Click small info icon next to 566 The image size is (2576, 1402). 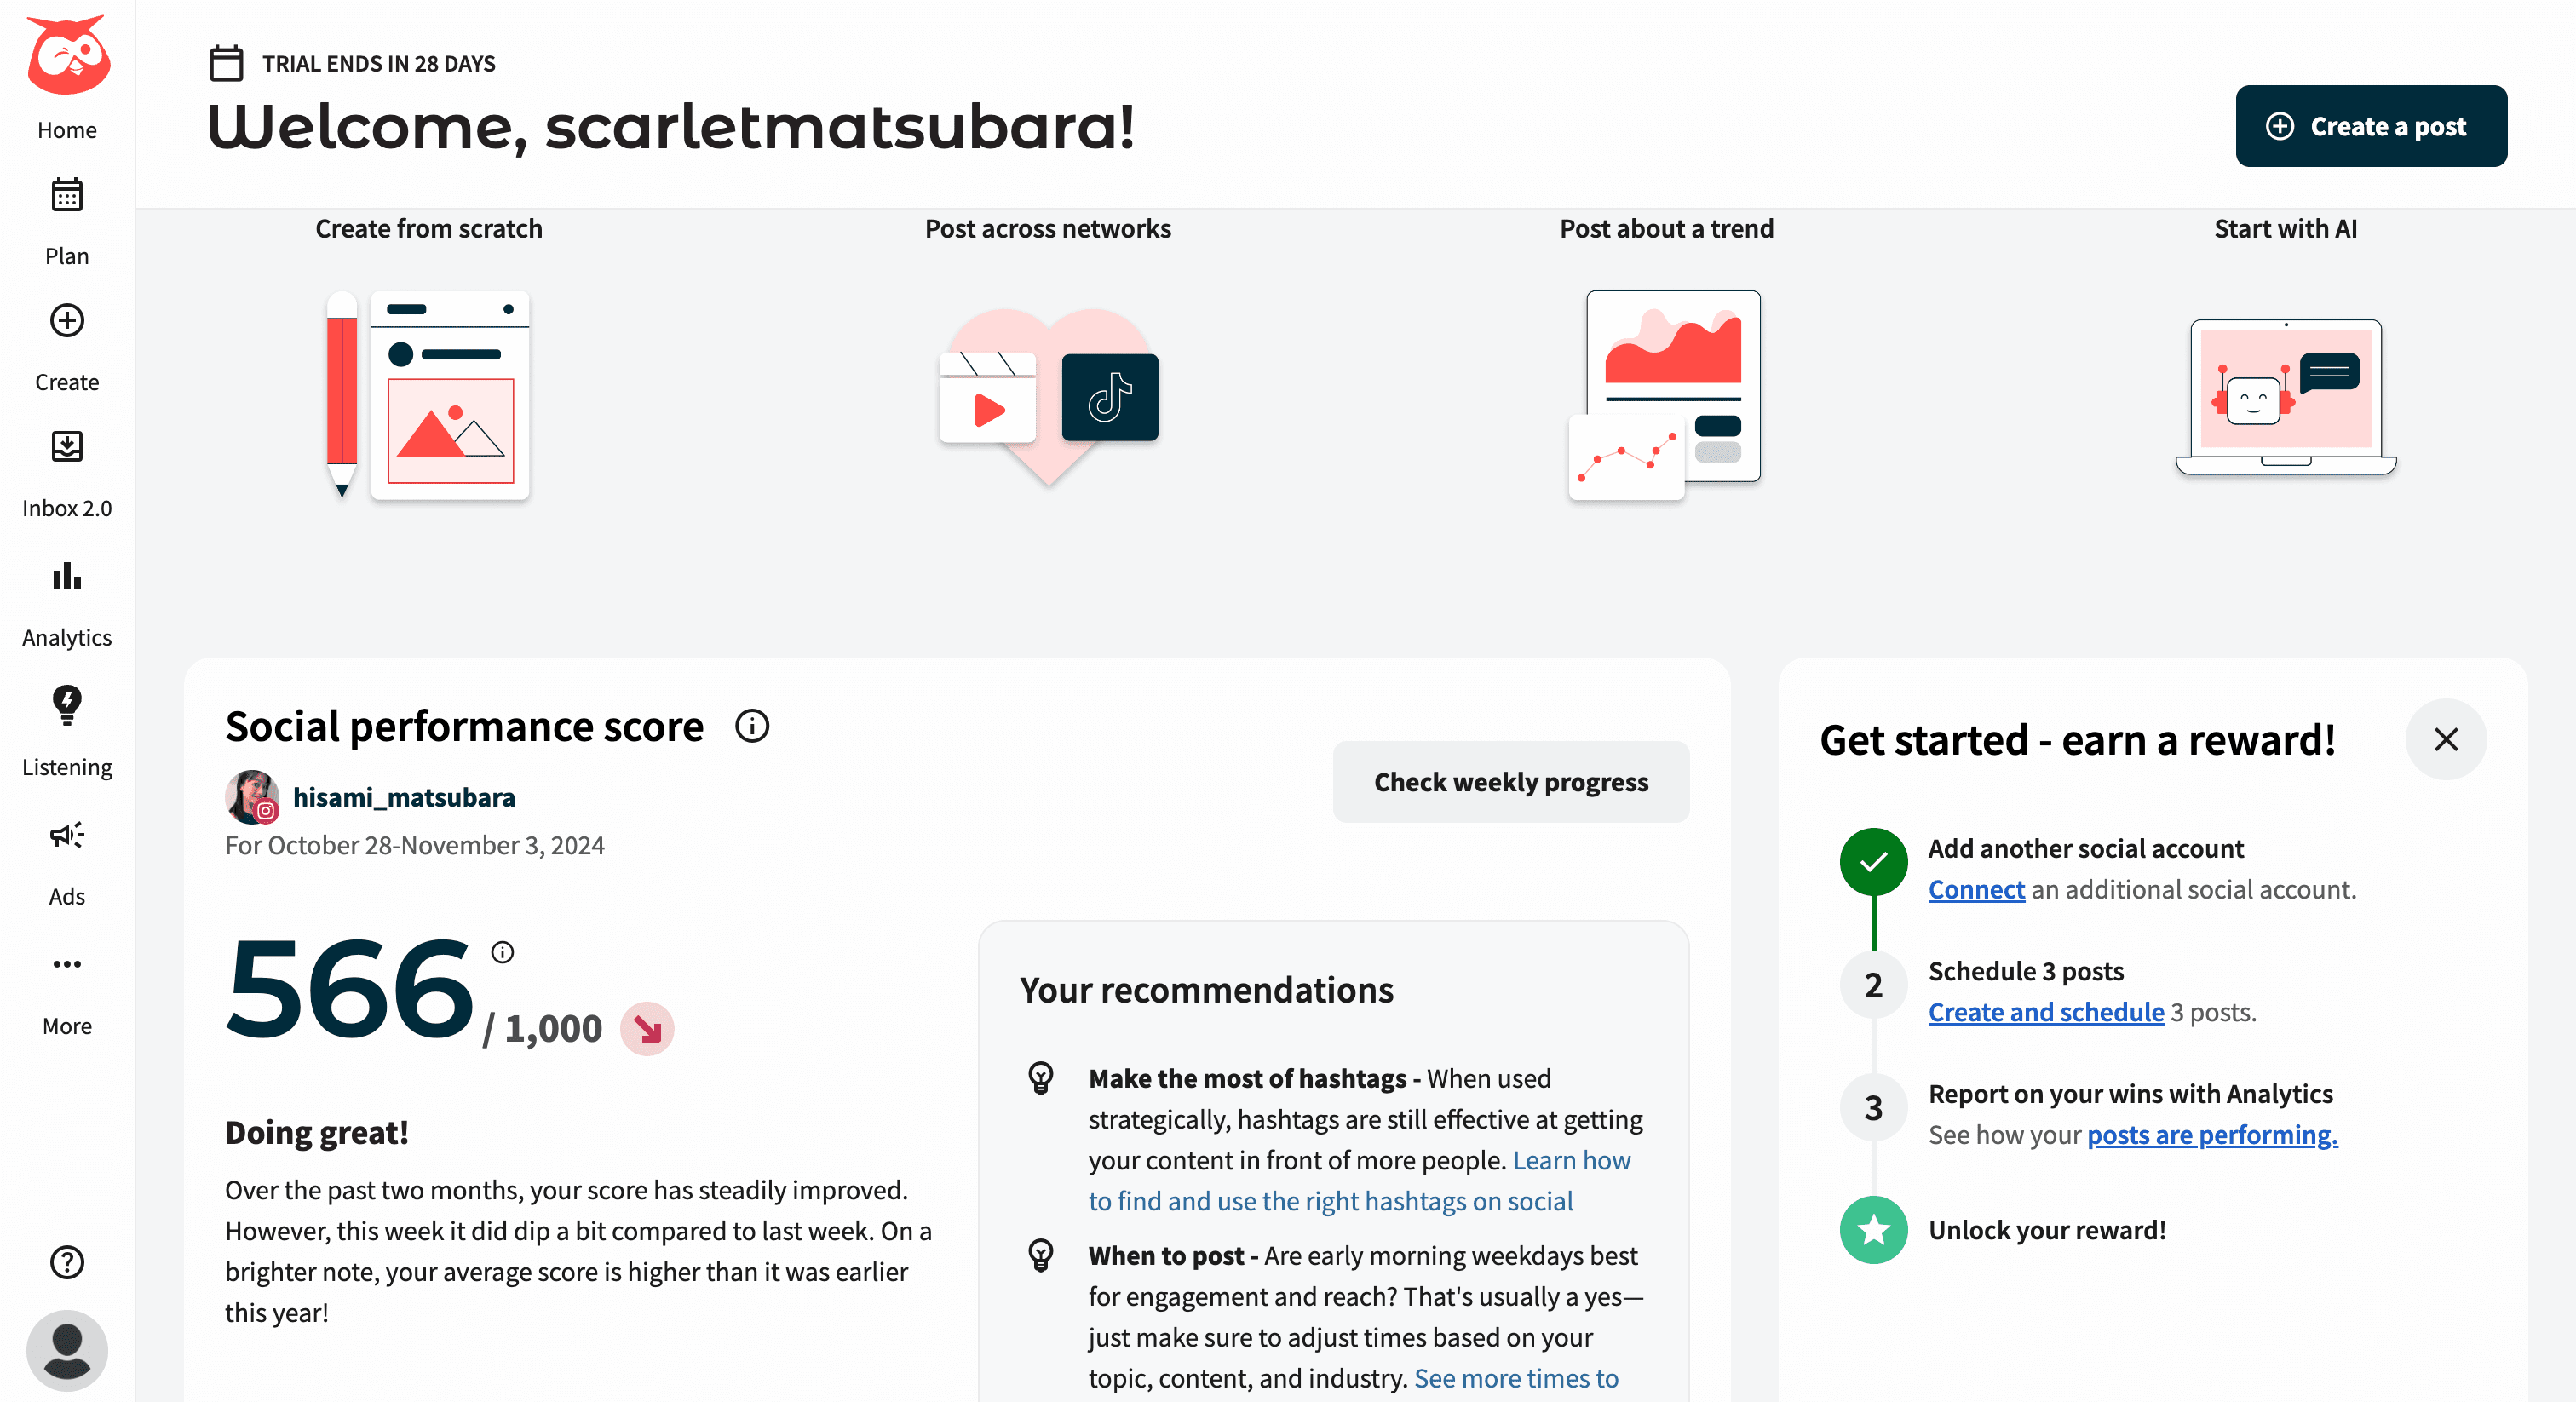coord(502,953)
